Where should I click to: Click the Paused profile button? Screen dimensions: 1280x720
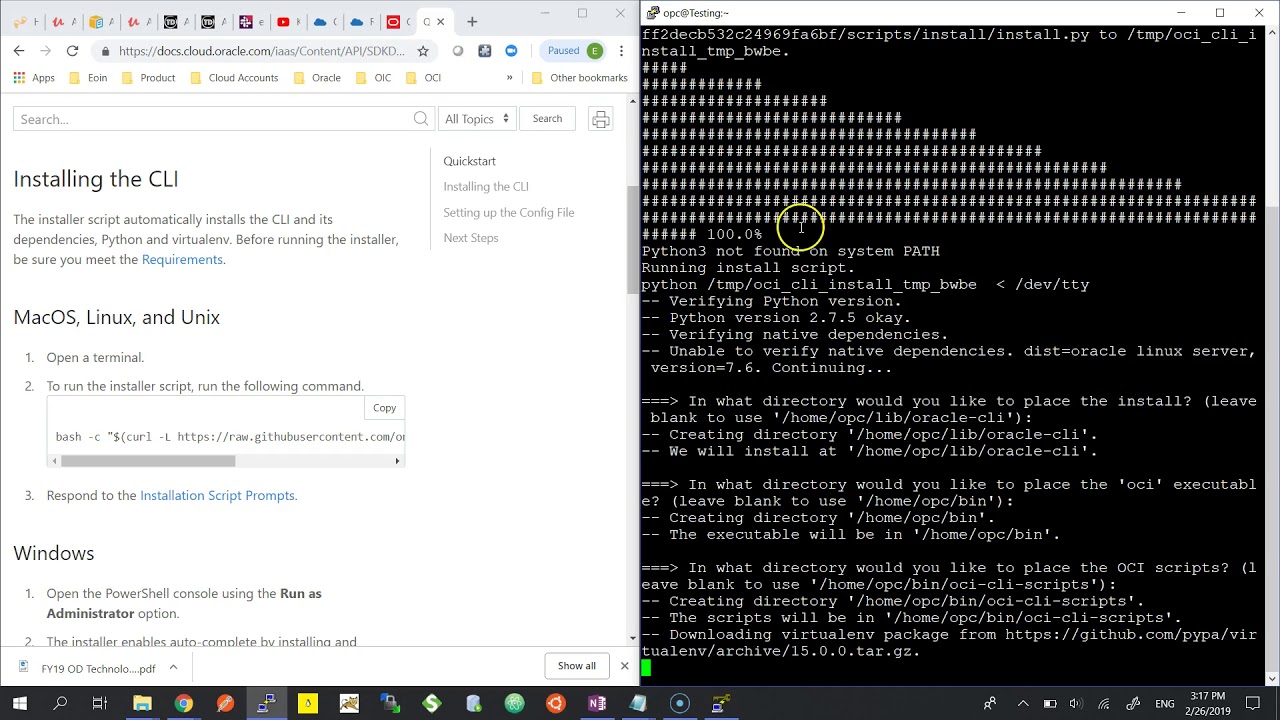click(574, 51)
